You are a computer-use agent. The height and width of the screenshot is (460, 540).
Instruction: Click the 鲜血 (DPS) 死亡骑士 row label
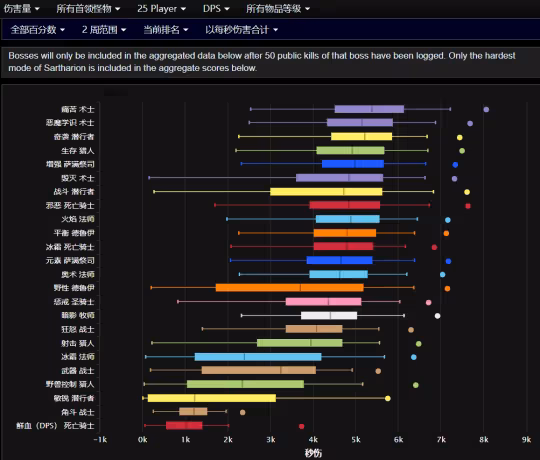click(55, 426)
